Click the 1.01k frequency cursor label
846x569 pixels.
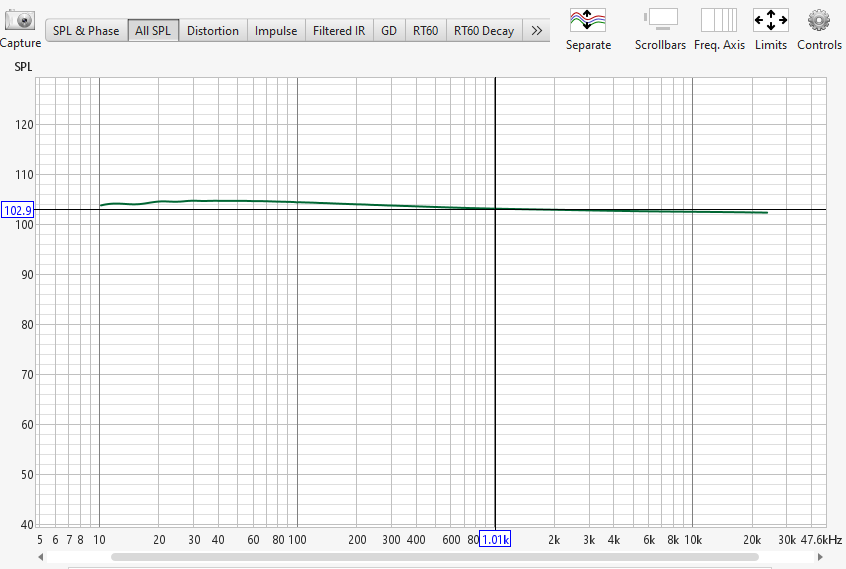click(495, 540)
